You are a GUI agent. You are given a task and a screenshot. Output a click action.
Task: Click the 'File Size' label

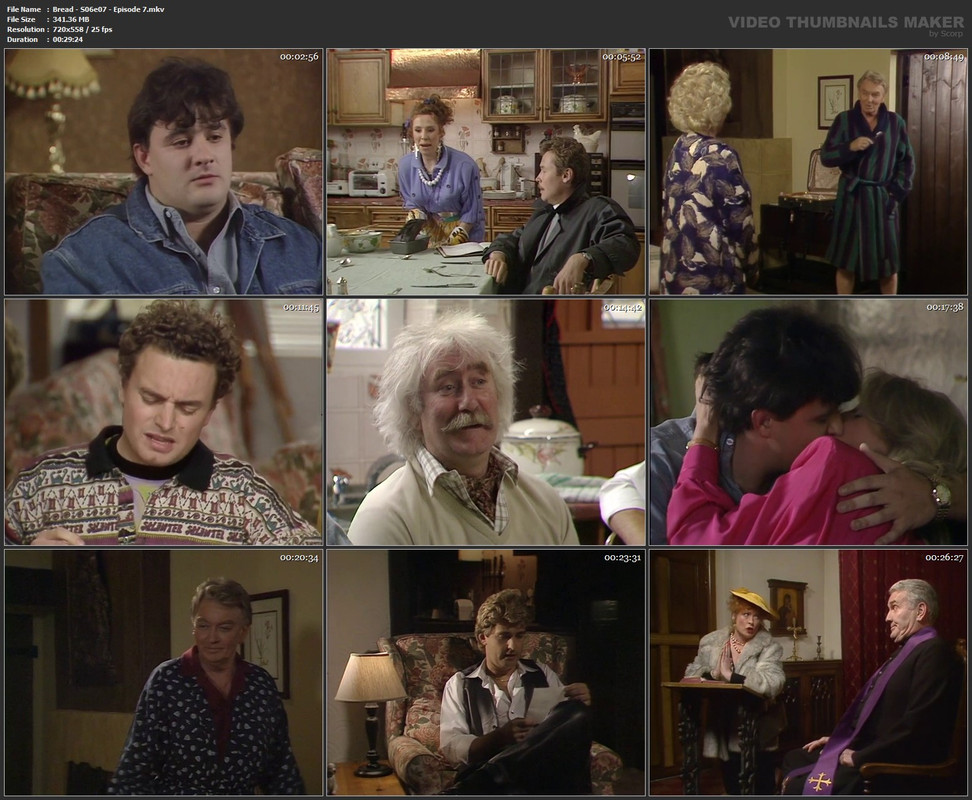click(21, 19)
